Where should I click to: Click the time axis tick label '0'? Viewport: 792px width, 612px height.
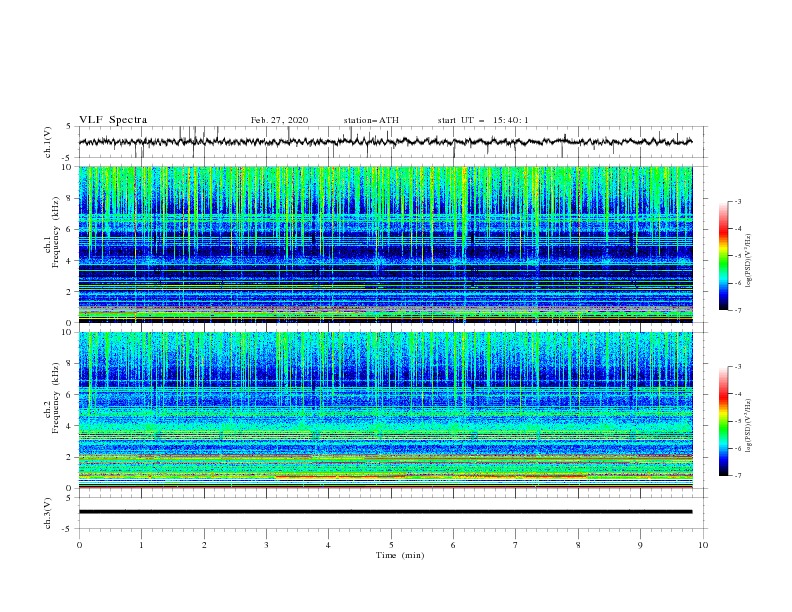click(x=79, y=545)
